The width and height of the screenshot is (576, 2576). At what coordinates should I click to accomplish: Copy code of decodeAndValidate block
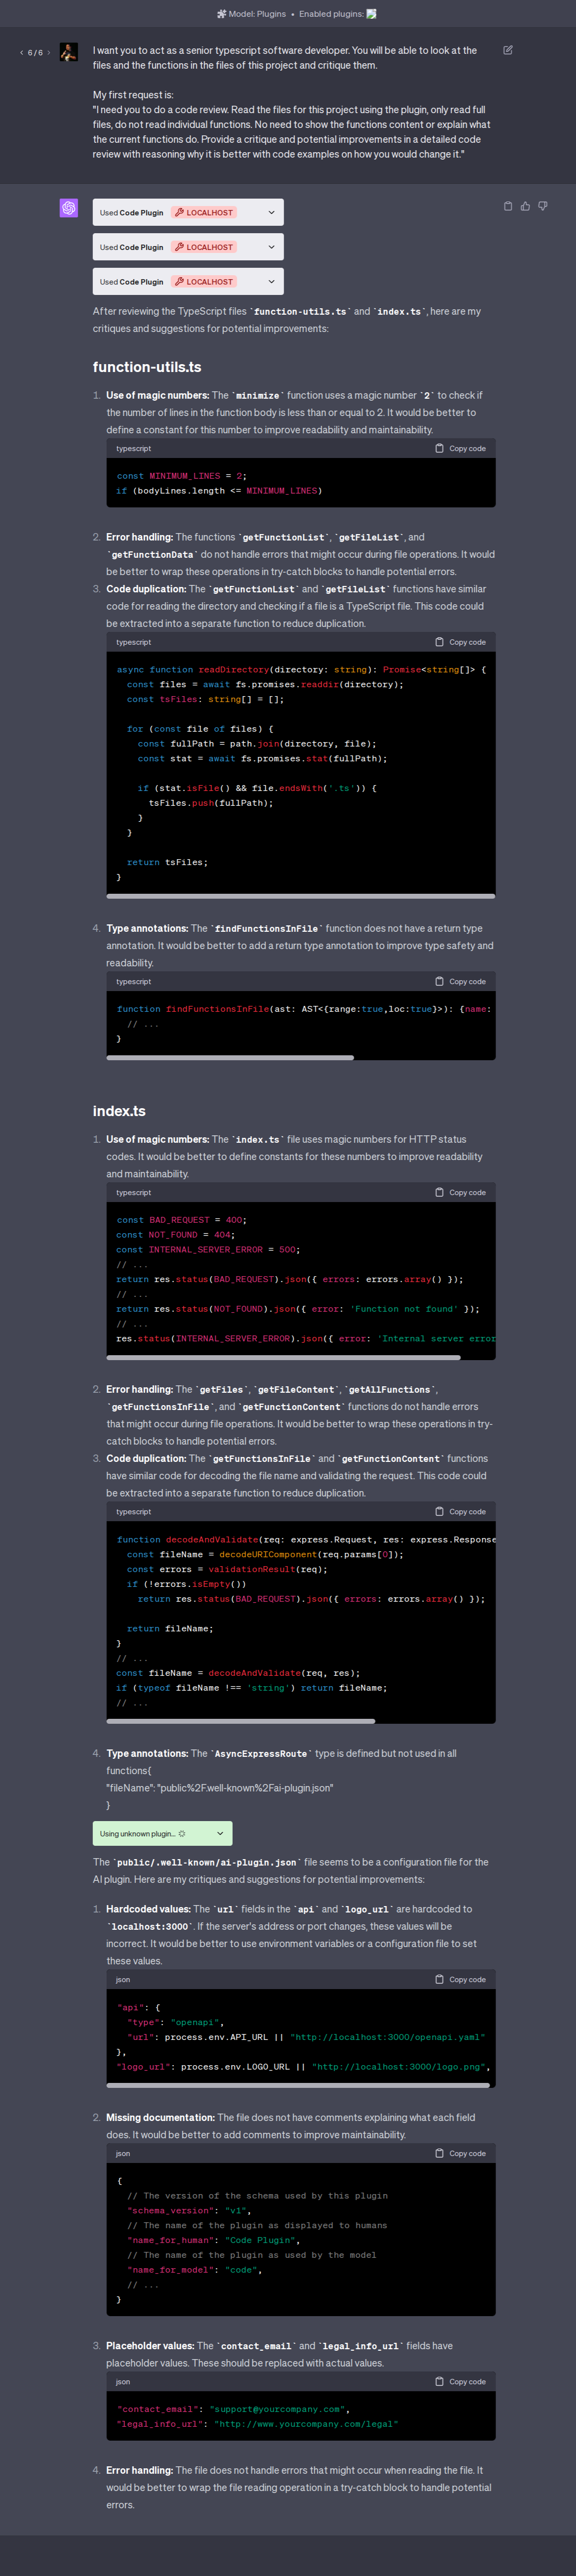coord(460,1512)
